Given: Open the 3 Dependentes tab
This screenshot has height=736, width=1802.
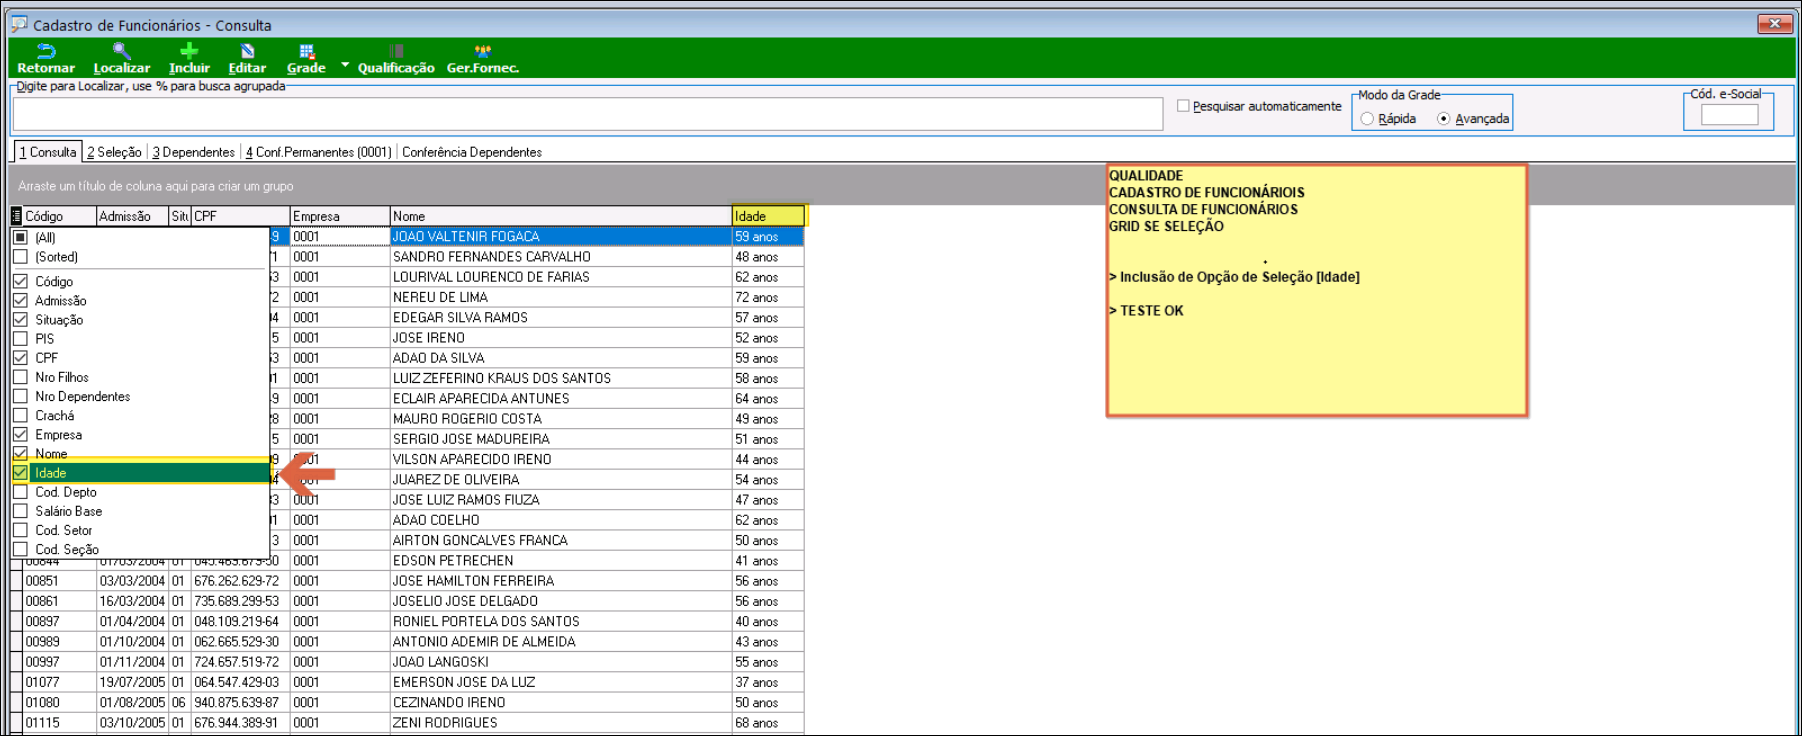Looking at the screenshot, I should pos(193,152).
